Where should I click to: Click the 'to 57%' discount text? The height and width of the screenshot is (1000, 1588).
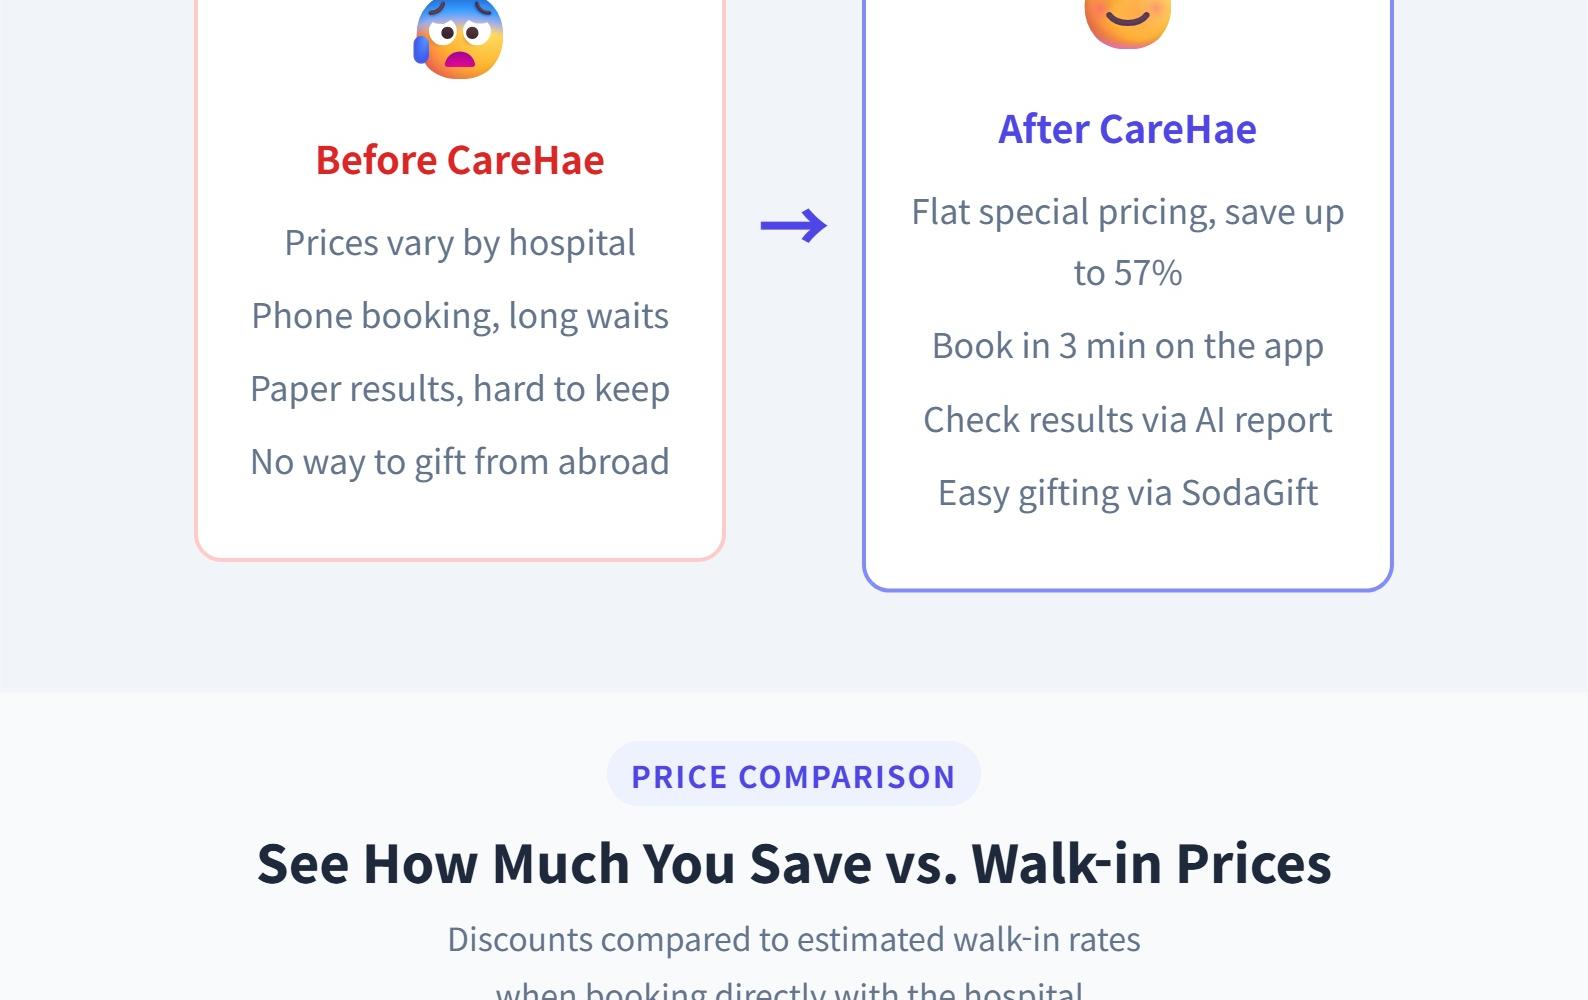coord(1127,273)
